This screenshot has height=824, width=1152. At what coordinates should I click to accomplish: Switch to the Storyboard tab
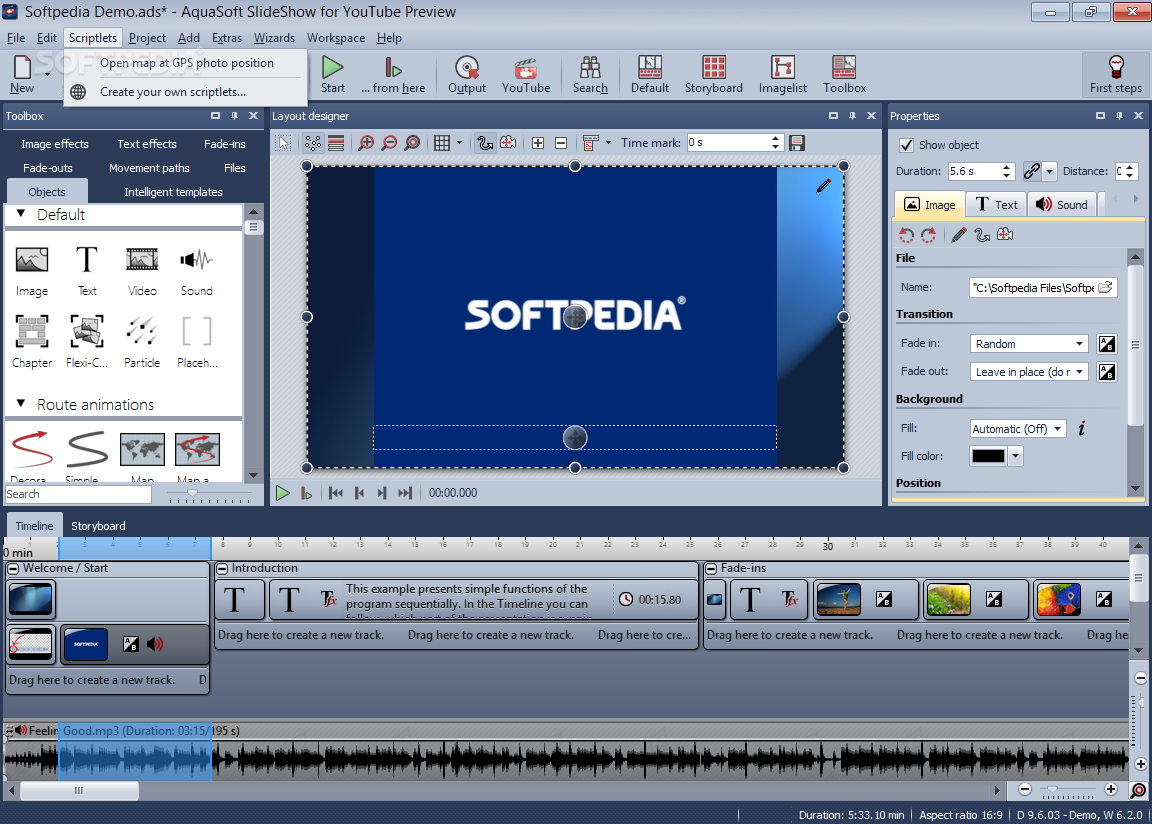(x=98, y=526)
